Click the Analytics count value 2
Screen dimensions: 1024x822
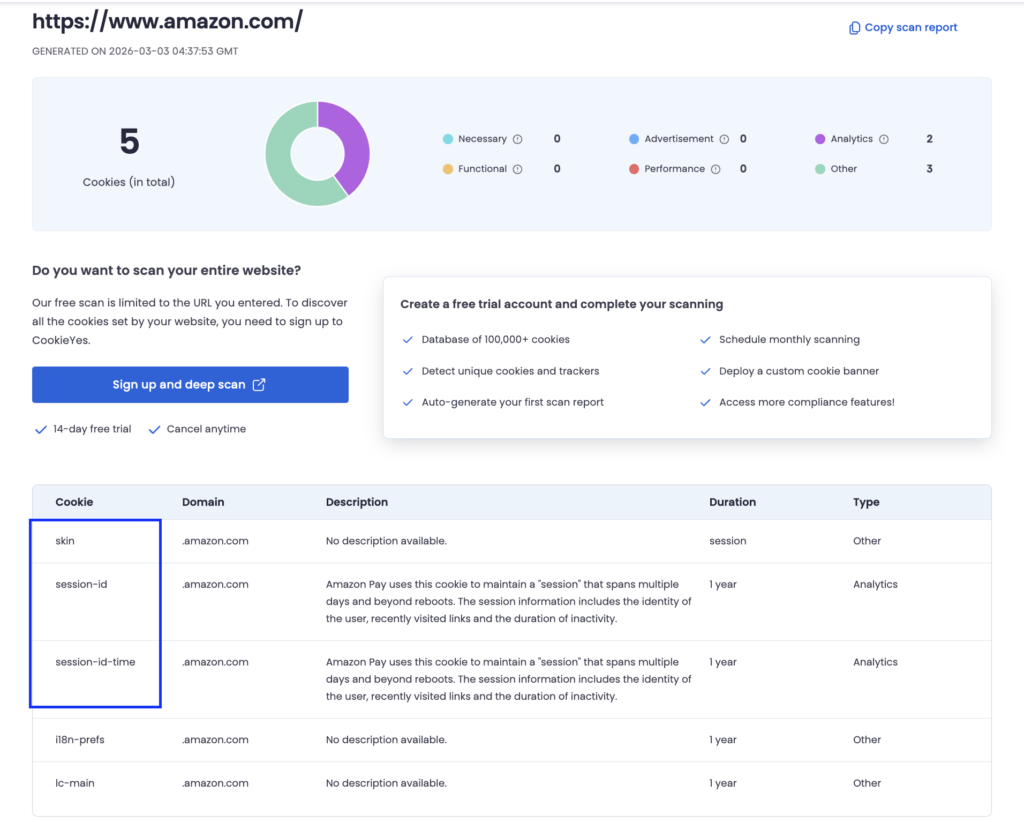(929, 139)
